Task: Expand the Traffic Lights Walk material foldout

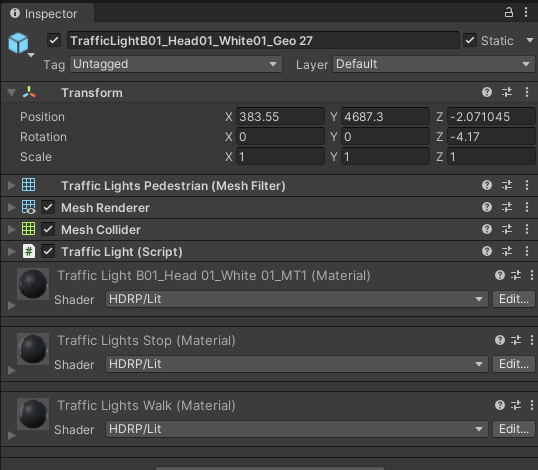Action: [x=12, y=436]
